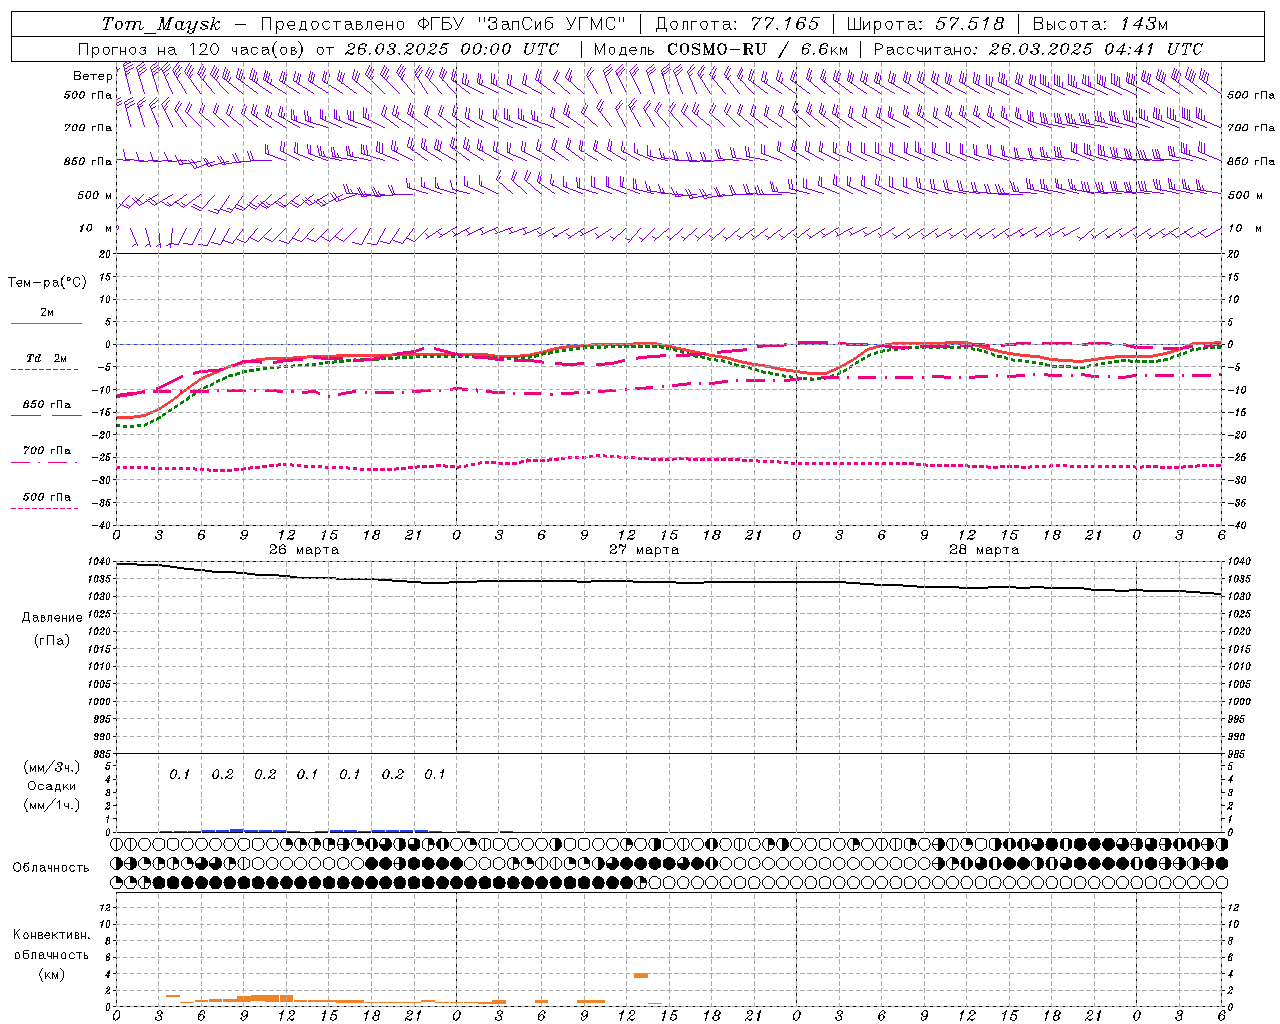
Task: Click the computed time Рассчитано: 26.03.2025 04:41 UTC
Action: coord(1038,49)
